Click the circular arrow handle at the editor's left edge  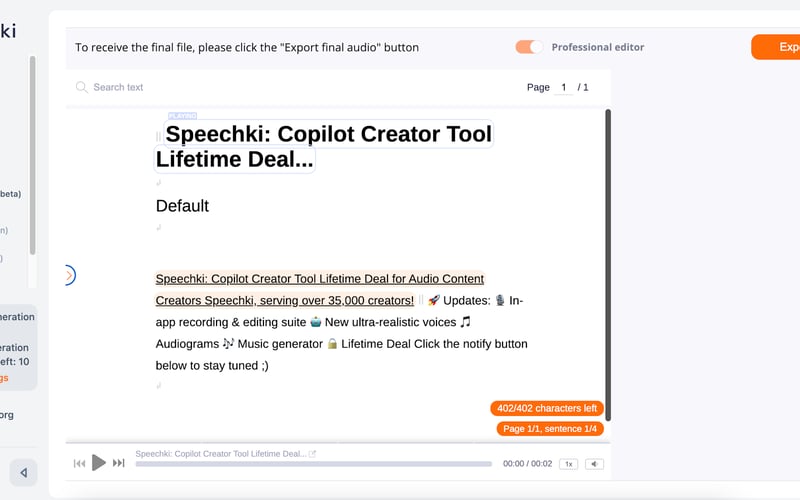[70, 276]
